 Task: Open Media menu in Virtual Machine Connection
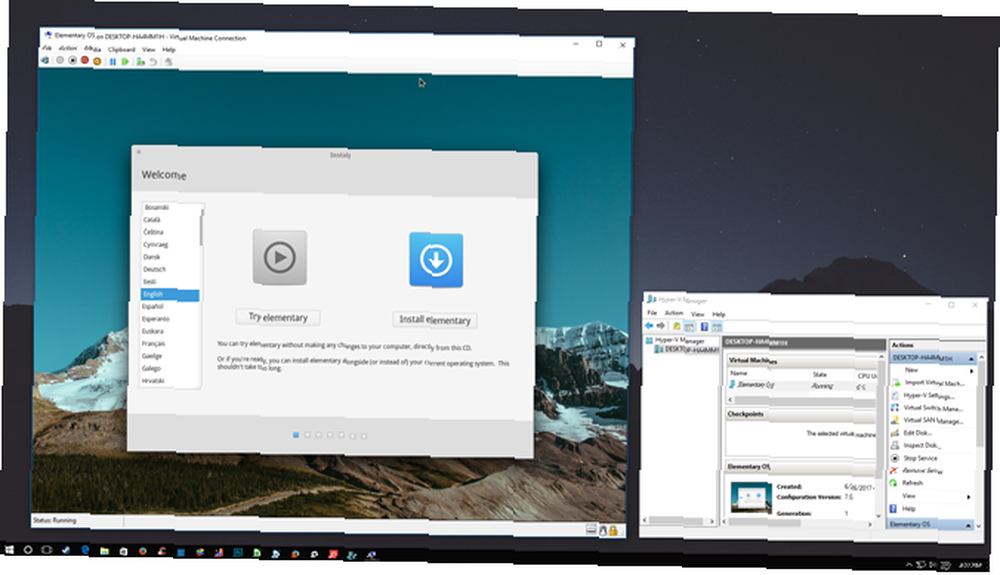92,49
